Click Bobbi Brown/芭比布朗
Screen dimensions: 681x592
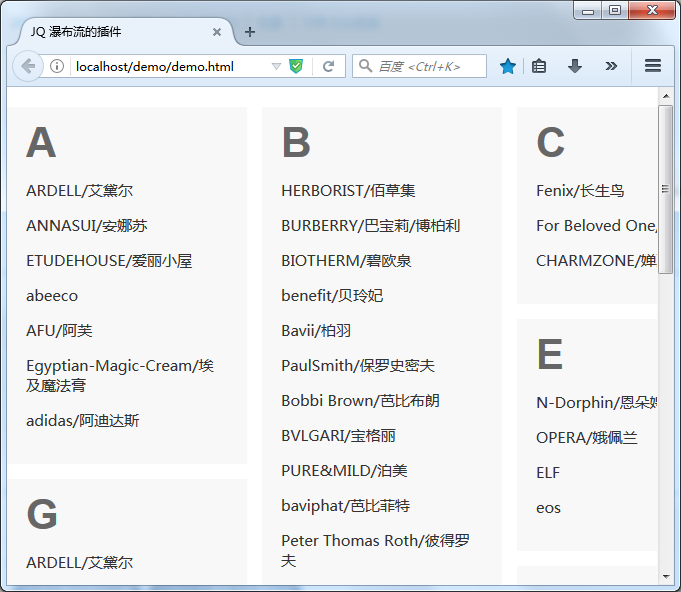tap(360, 400)
